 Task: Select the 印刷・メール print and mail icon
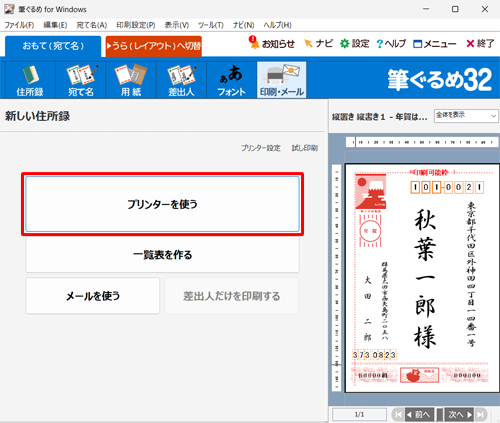coord(282,80)
